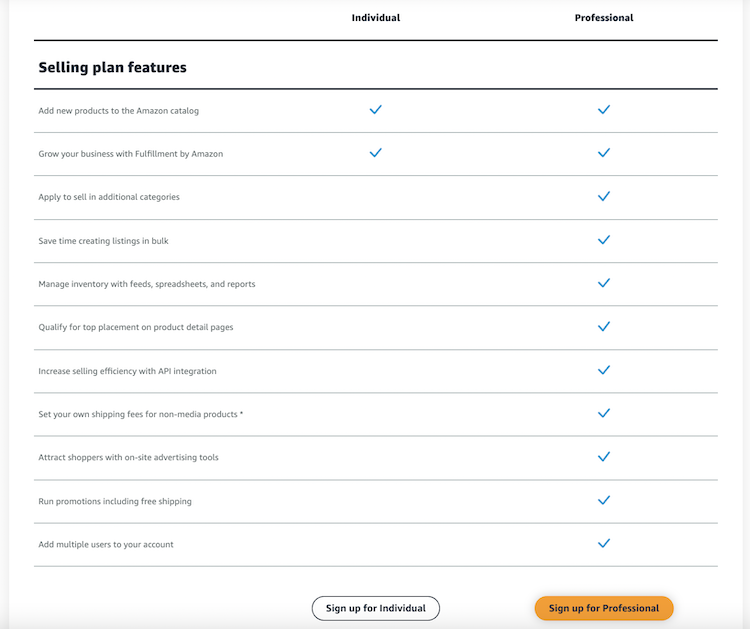The image size is (750, 629).
Task: Click checkmark for Manage inventory with feeds
Action: coord(604,283)
